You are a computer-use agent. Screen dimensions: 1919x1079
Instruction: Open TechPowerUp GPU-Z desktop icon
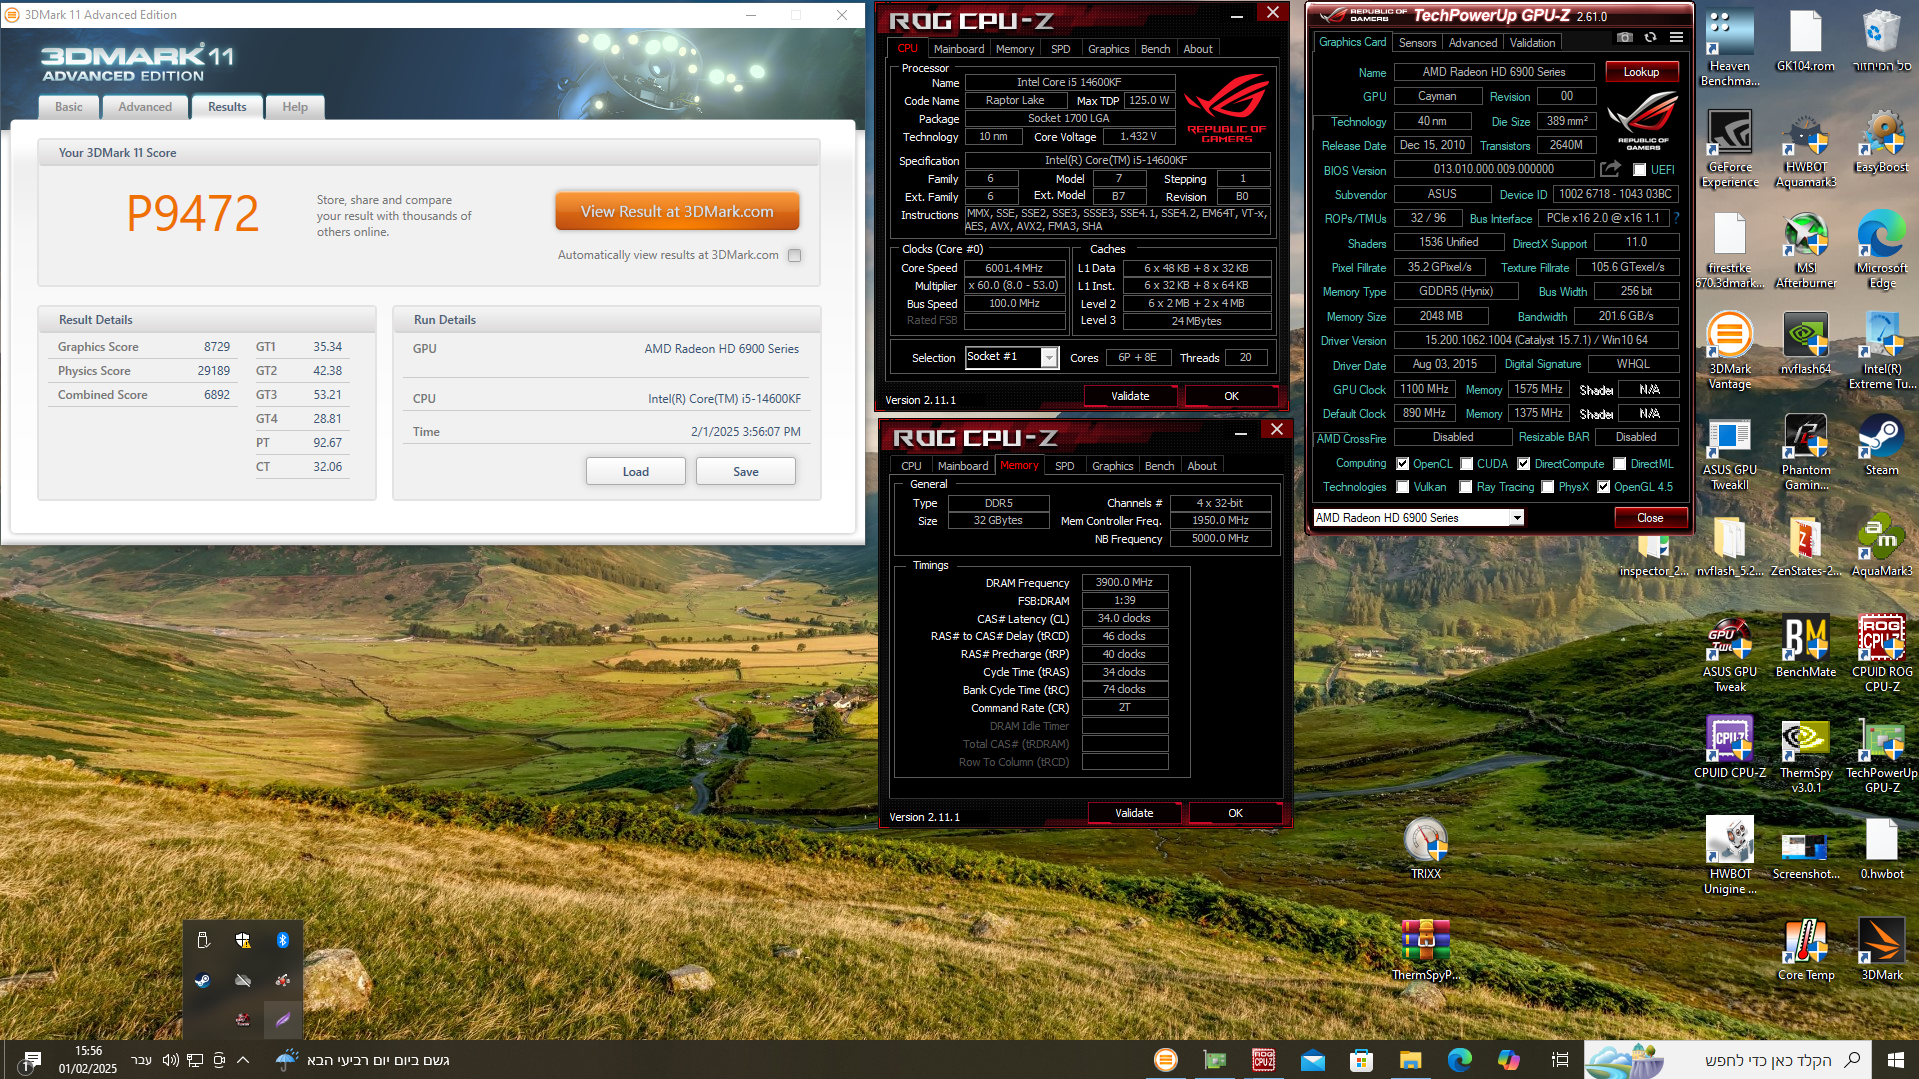1882,755
